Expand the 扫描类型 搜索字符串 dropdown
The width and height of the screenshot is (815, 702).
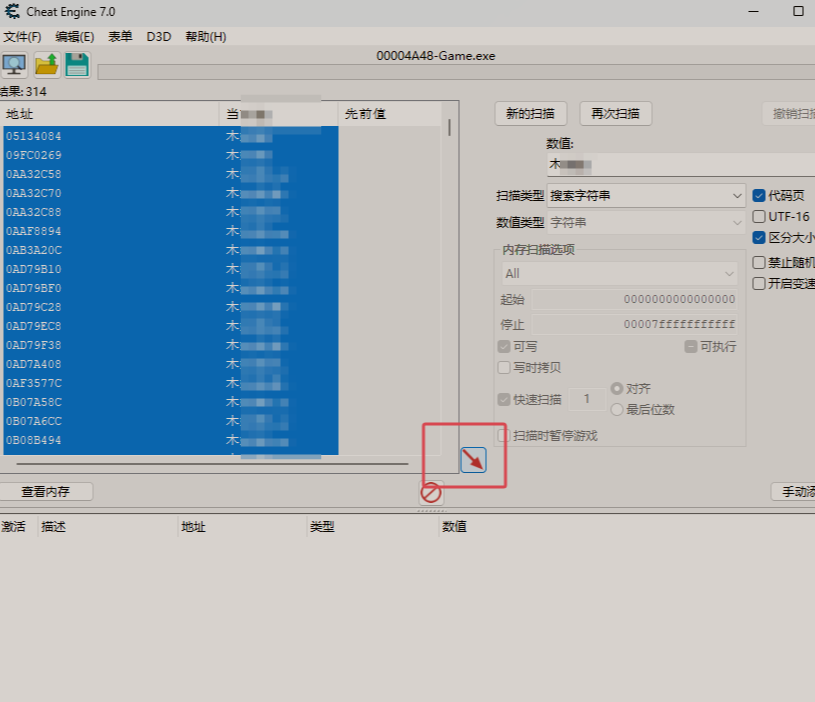(x=646, y=196)
